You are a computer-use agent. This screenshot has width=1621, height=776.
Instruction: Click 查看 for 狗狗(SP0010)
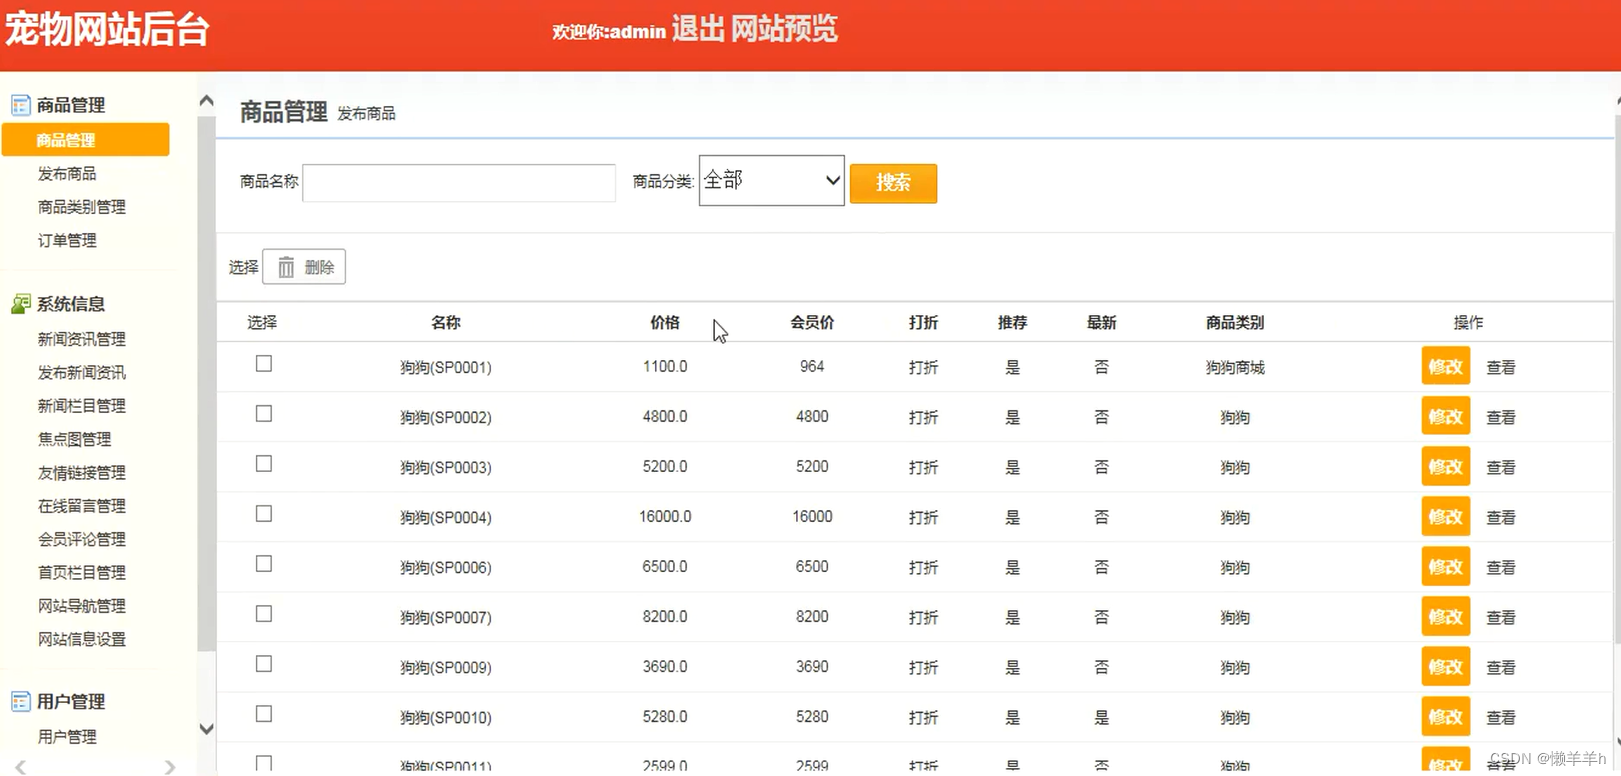(x=1501, y=717)
